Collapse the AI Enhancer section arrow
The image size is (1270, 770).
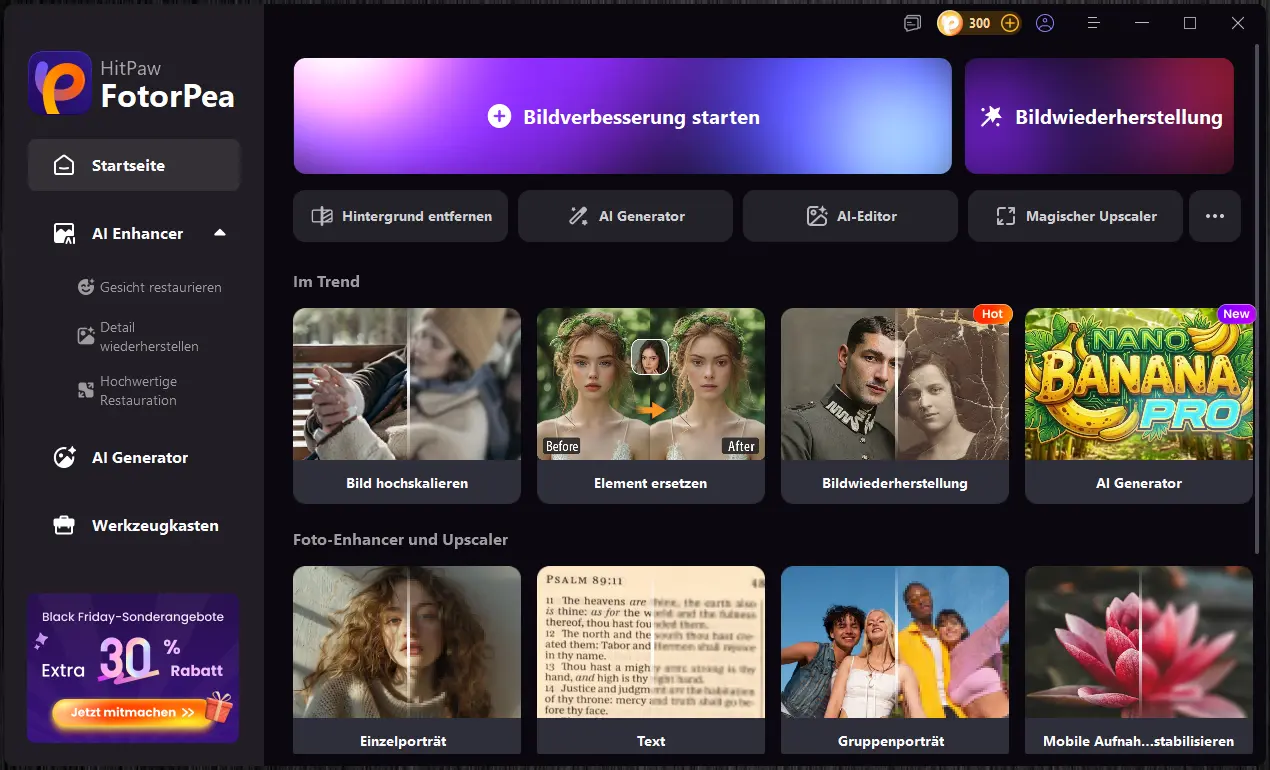click(220, 233)
